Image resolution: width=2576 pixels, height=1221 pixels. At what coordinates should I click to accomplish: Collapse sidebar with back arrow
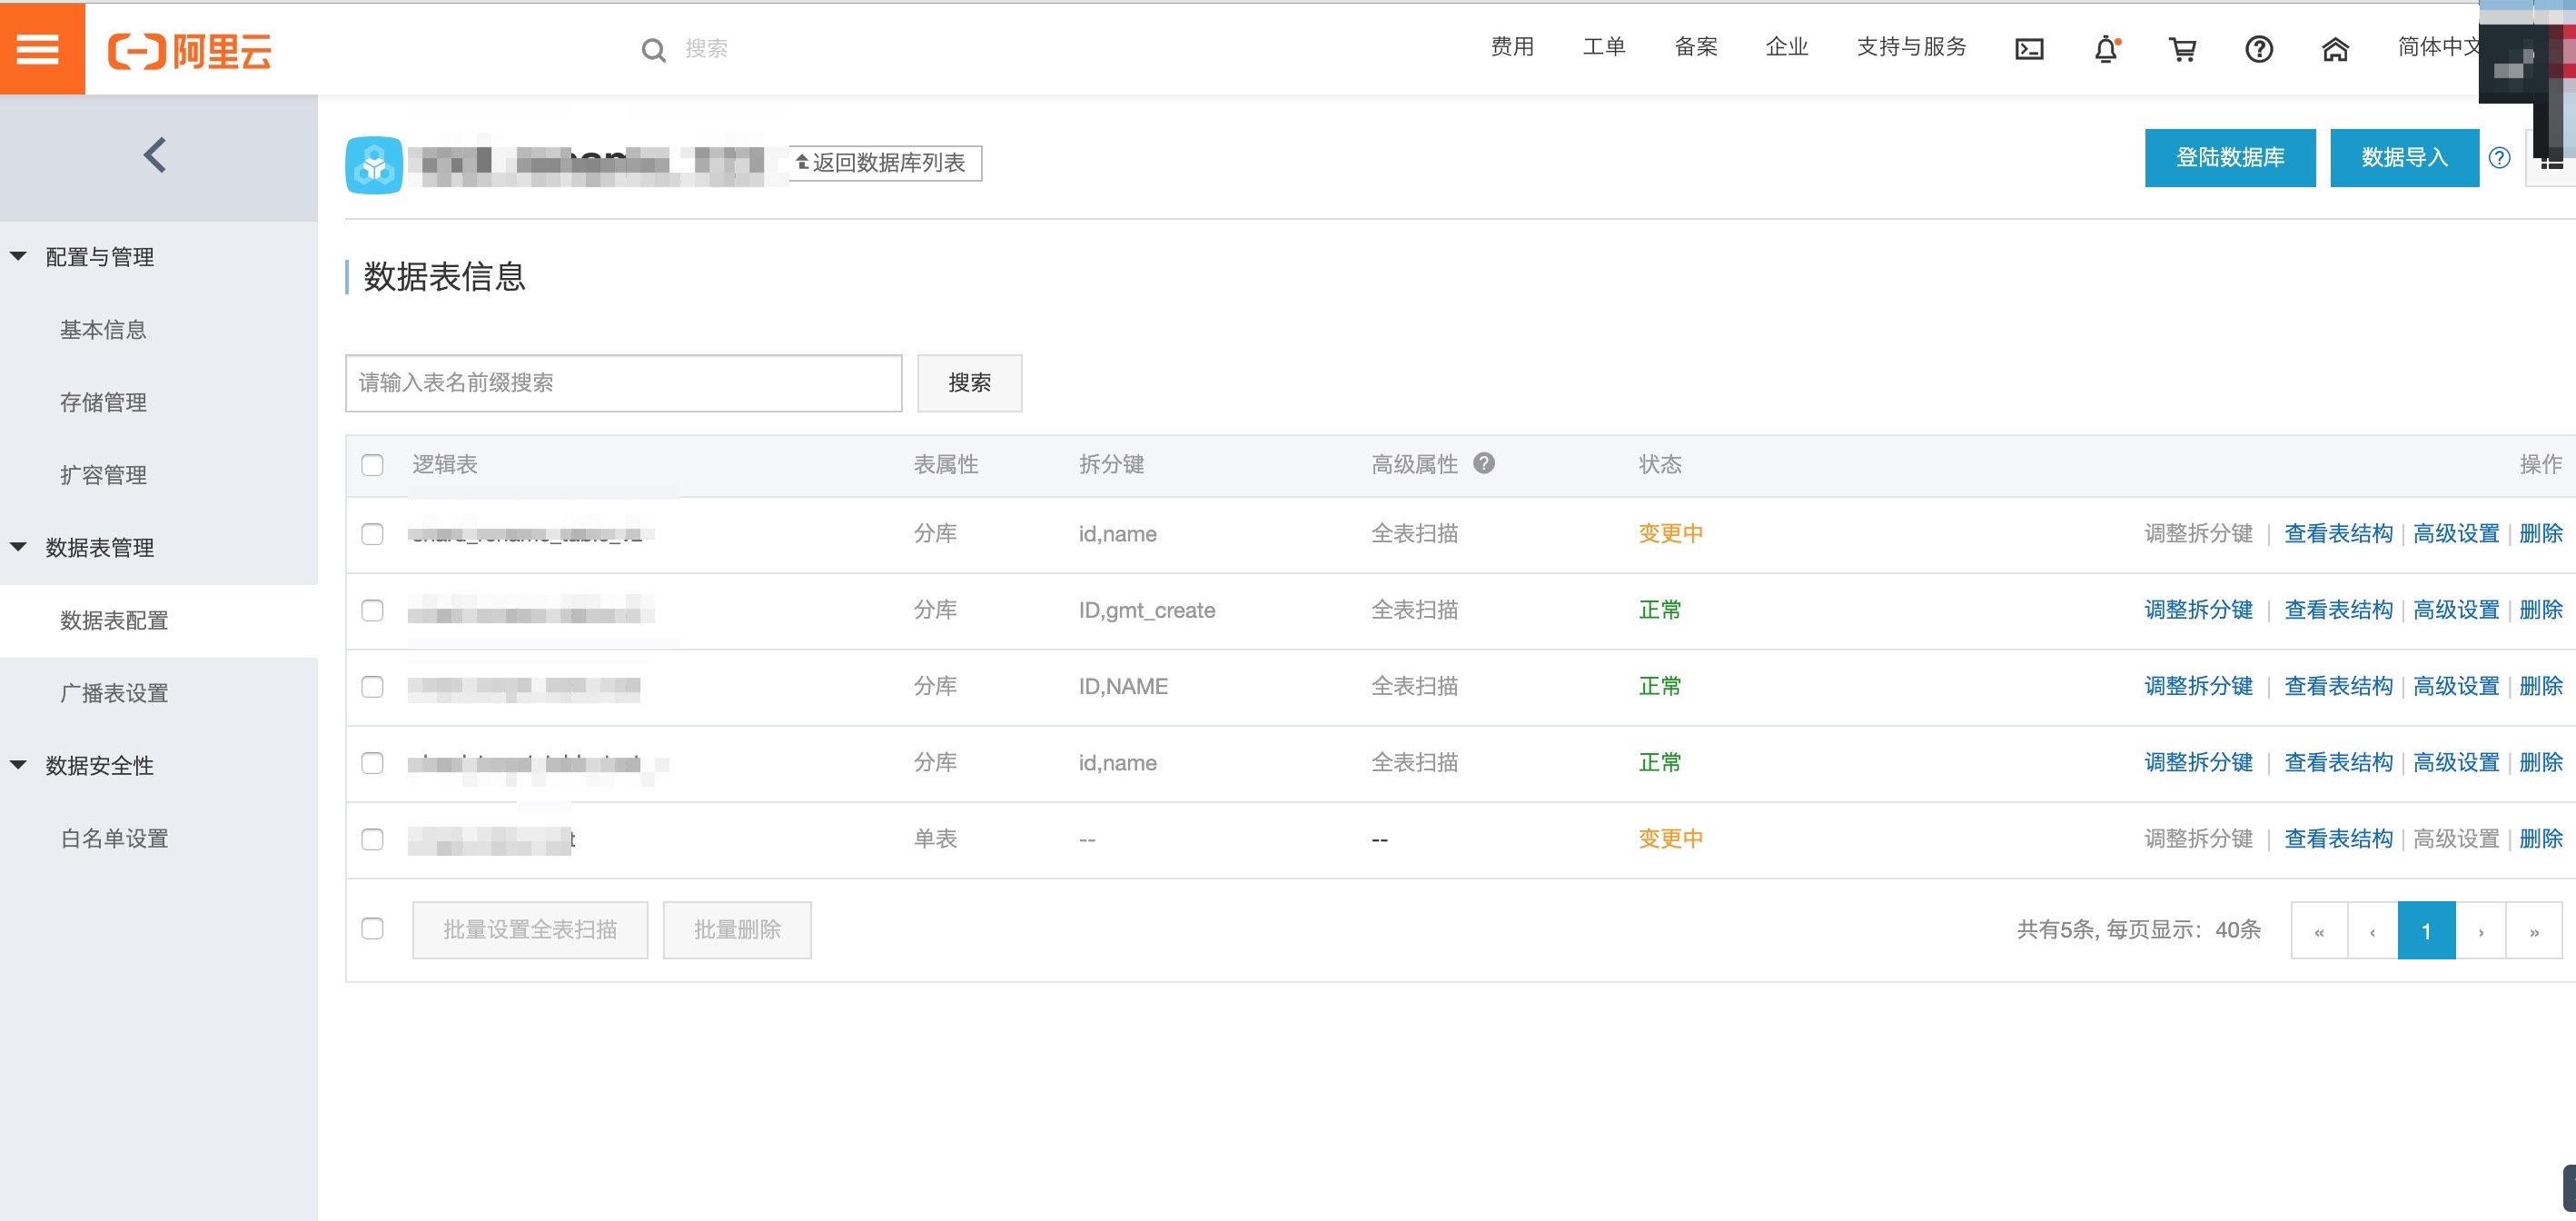coord(155,155)
